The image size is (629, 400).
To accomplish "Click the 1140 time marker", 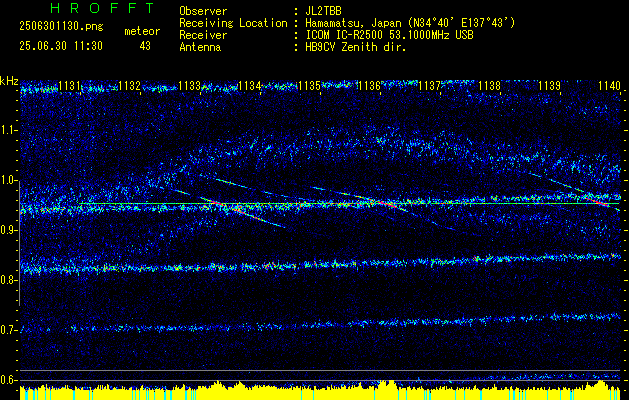I will point(609,85).
